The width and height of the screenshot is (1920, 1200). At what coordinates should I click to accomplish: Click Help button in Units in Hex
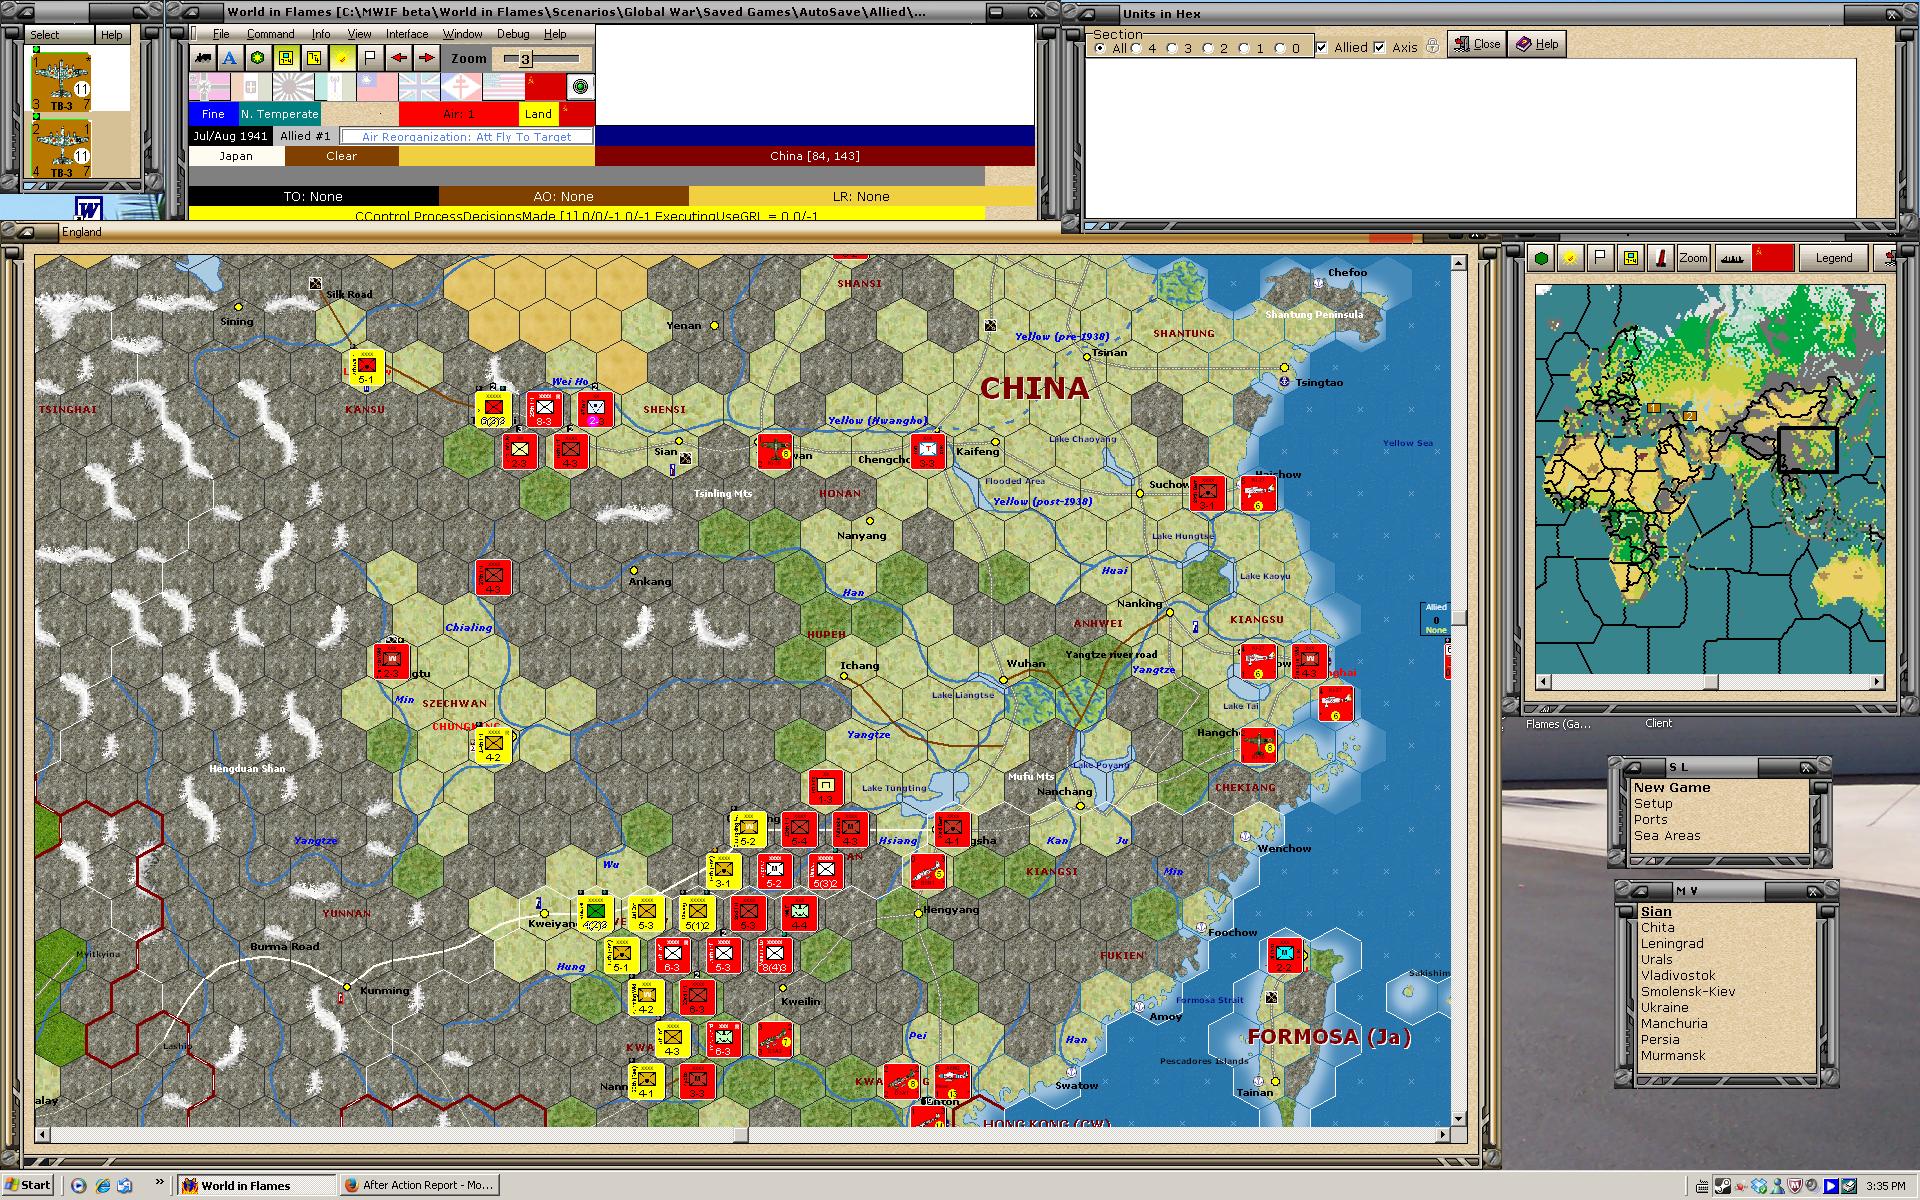tap(1537, 44)
